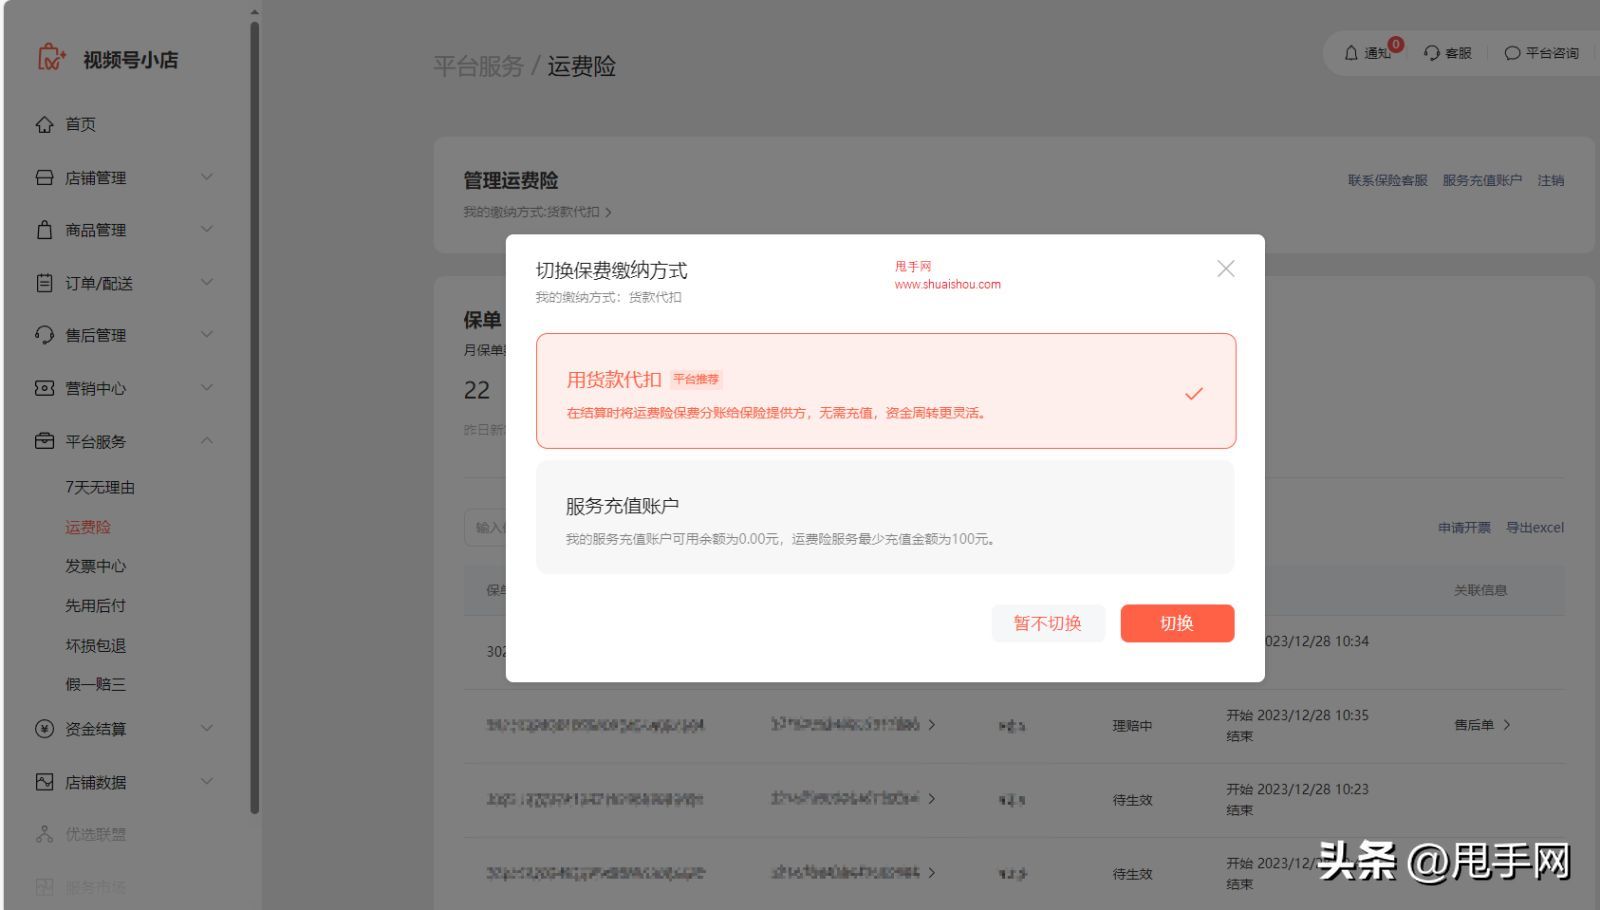The width and height of the screenshot is (1600, 910).
Task: Click the 营销中心 icon in sidebar
Action: pyautogui.click(x=44, y=388)
